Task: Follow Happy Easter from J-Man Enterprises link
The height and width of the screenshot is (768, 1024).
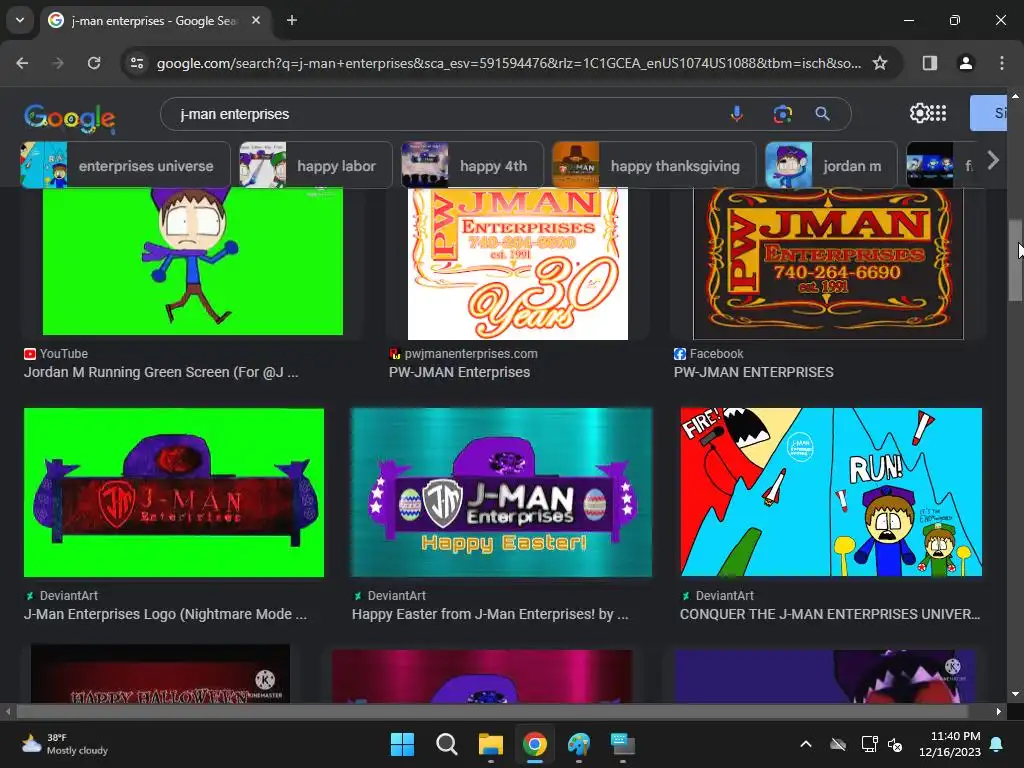Action: (490, 614)
